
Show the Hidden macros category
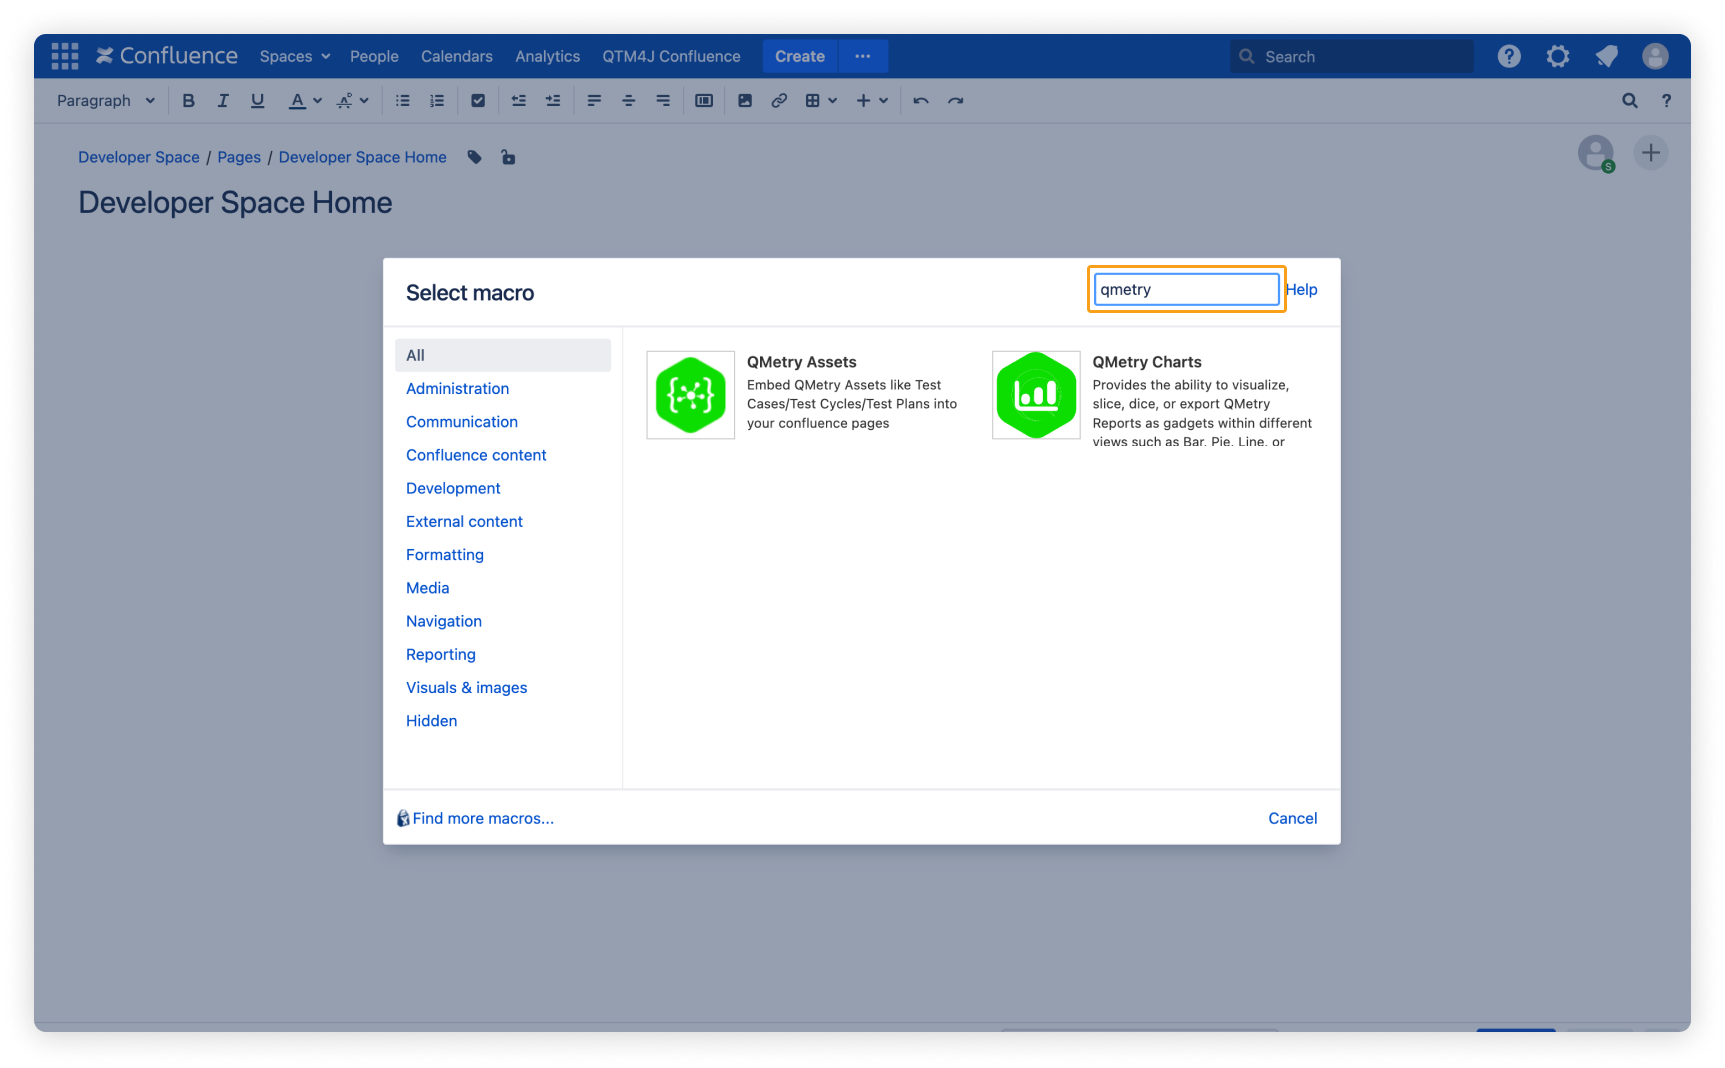(431, 720)
